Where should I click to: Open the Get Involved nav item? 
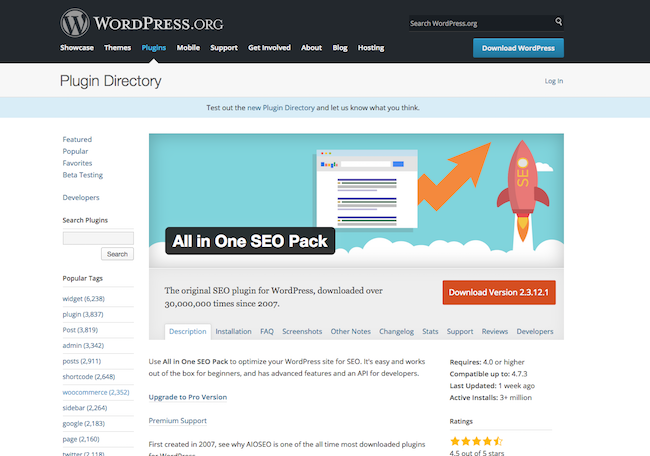269,48
